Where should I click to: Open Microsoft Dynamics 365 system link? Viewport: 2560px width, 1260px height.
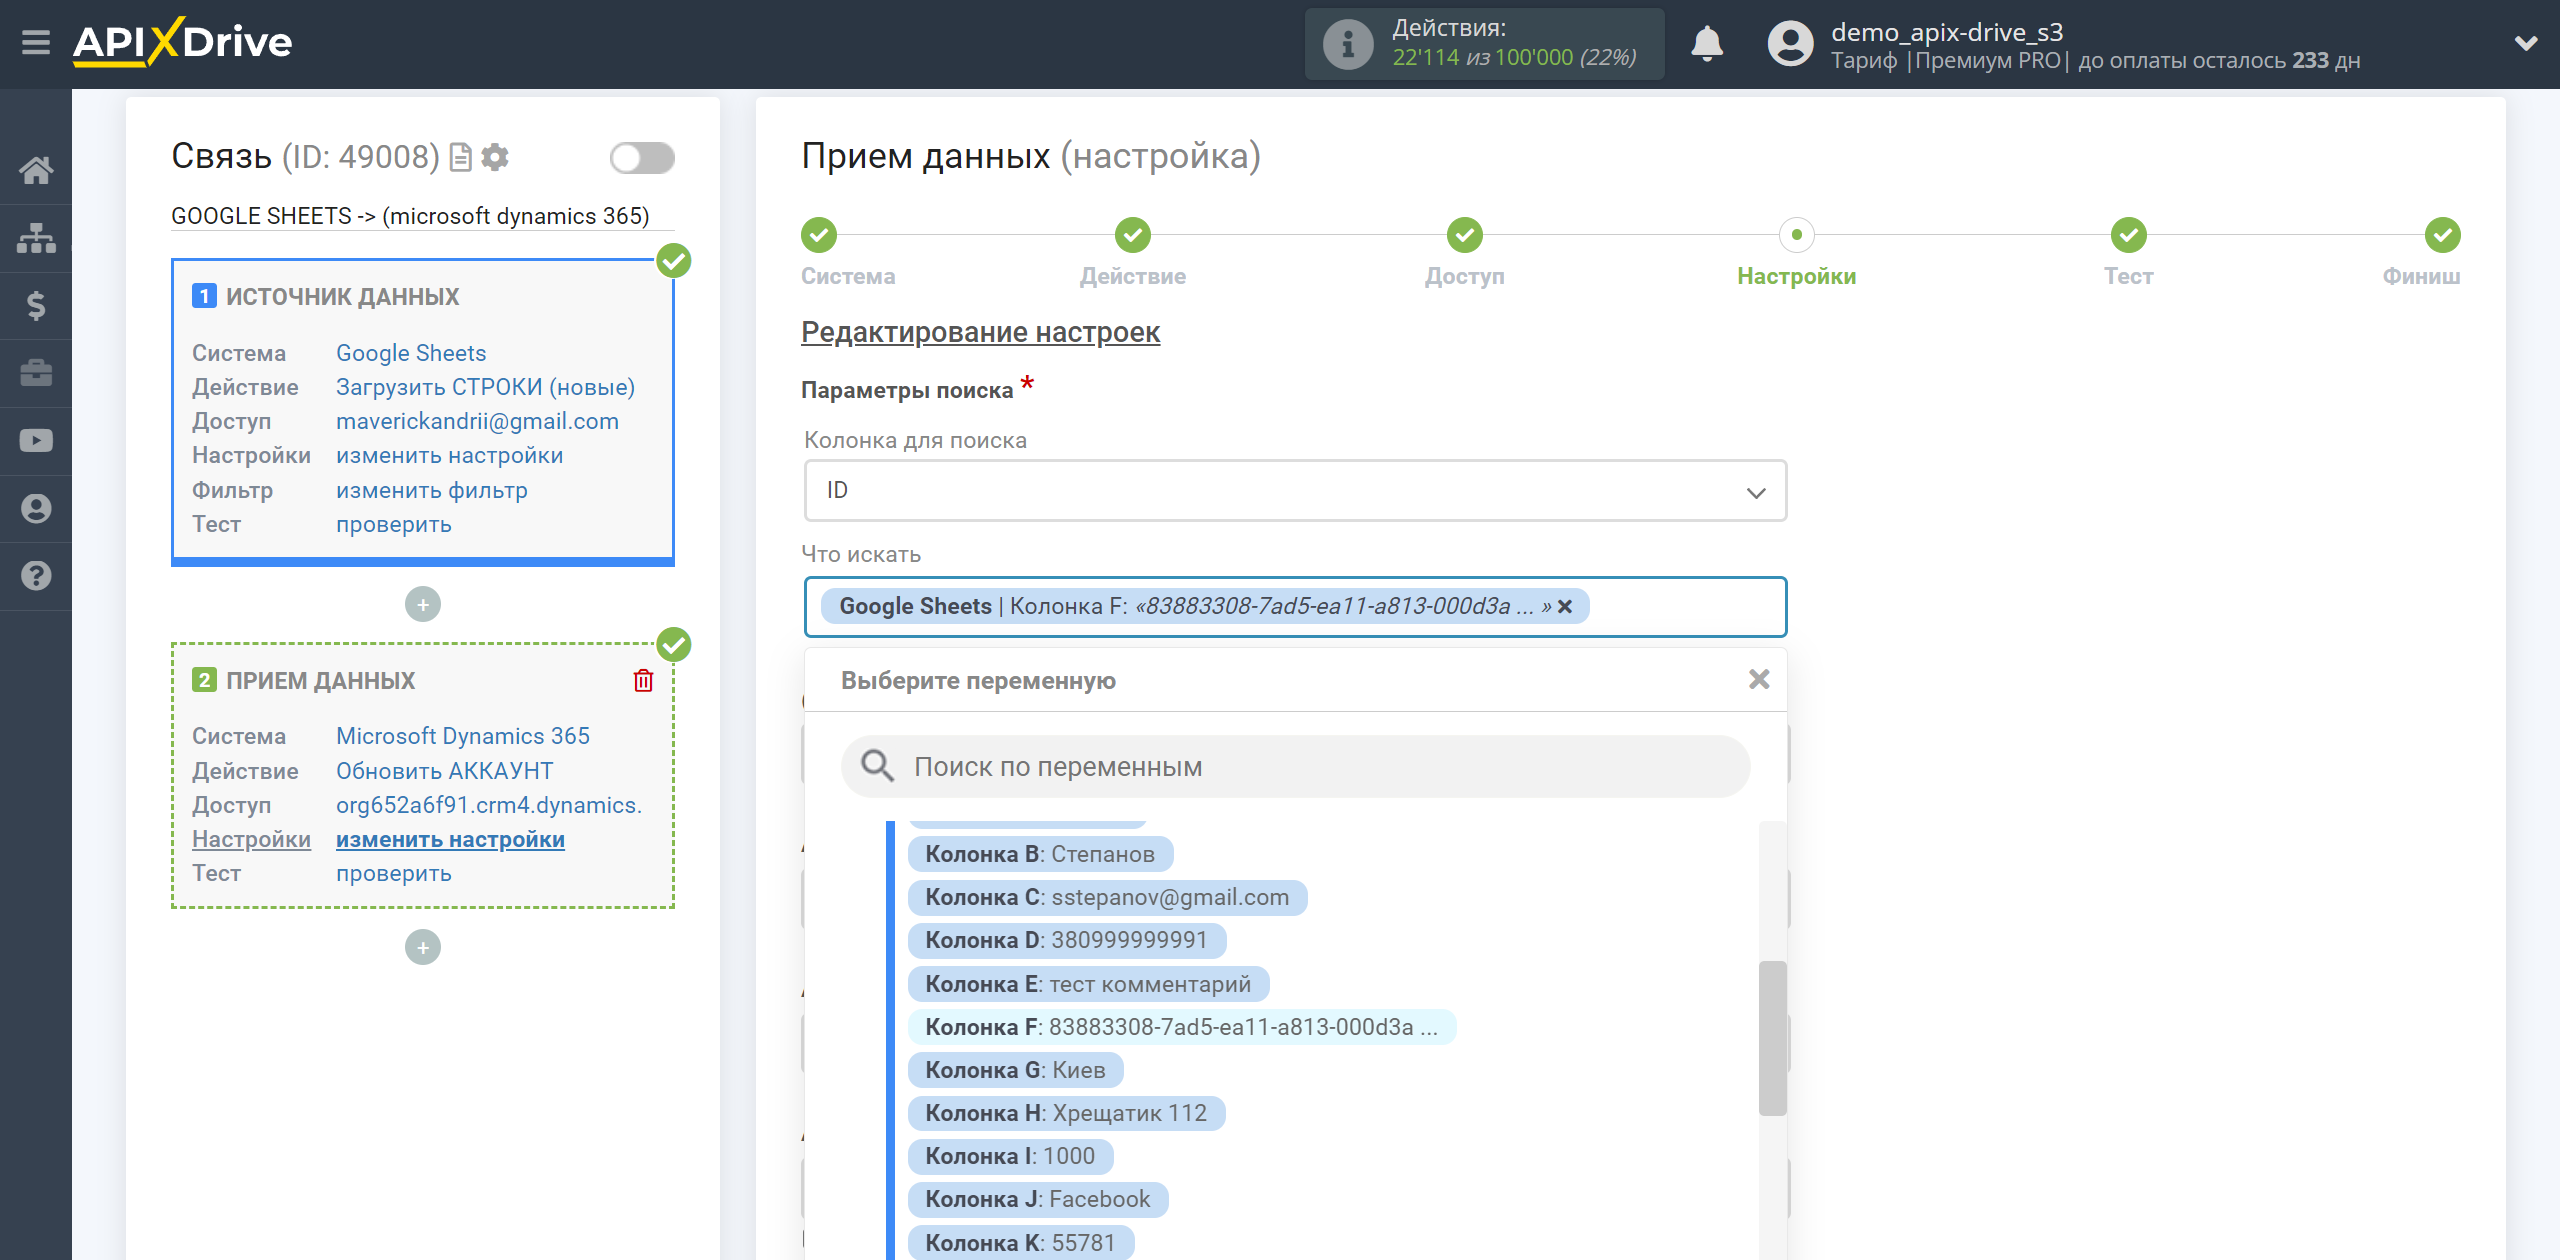[463, 736]
